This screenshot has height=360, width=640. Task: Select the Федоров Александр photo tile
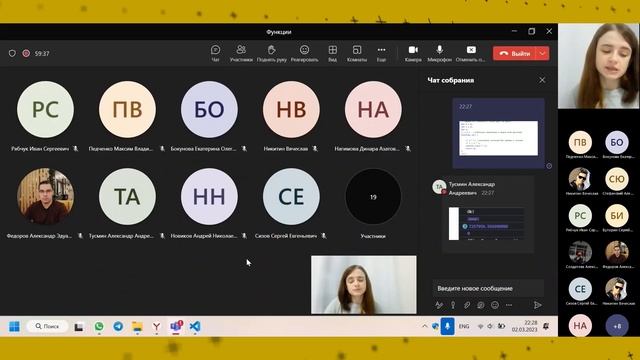(45, 196)
